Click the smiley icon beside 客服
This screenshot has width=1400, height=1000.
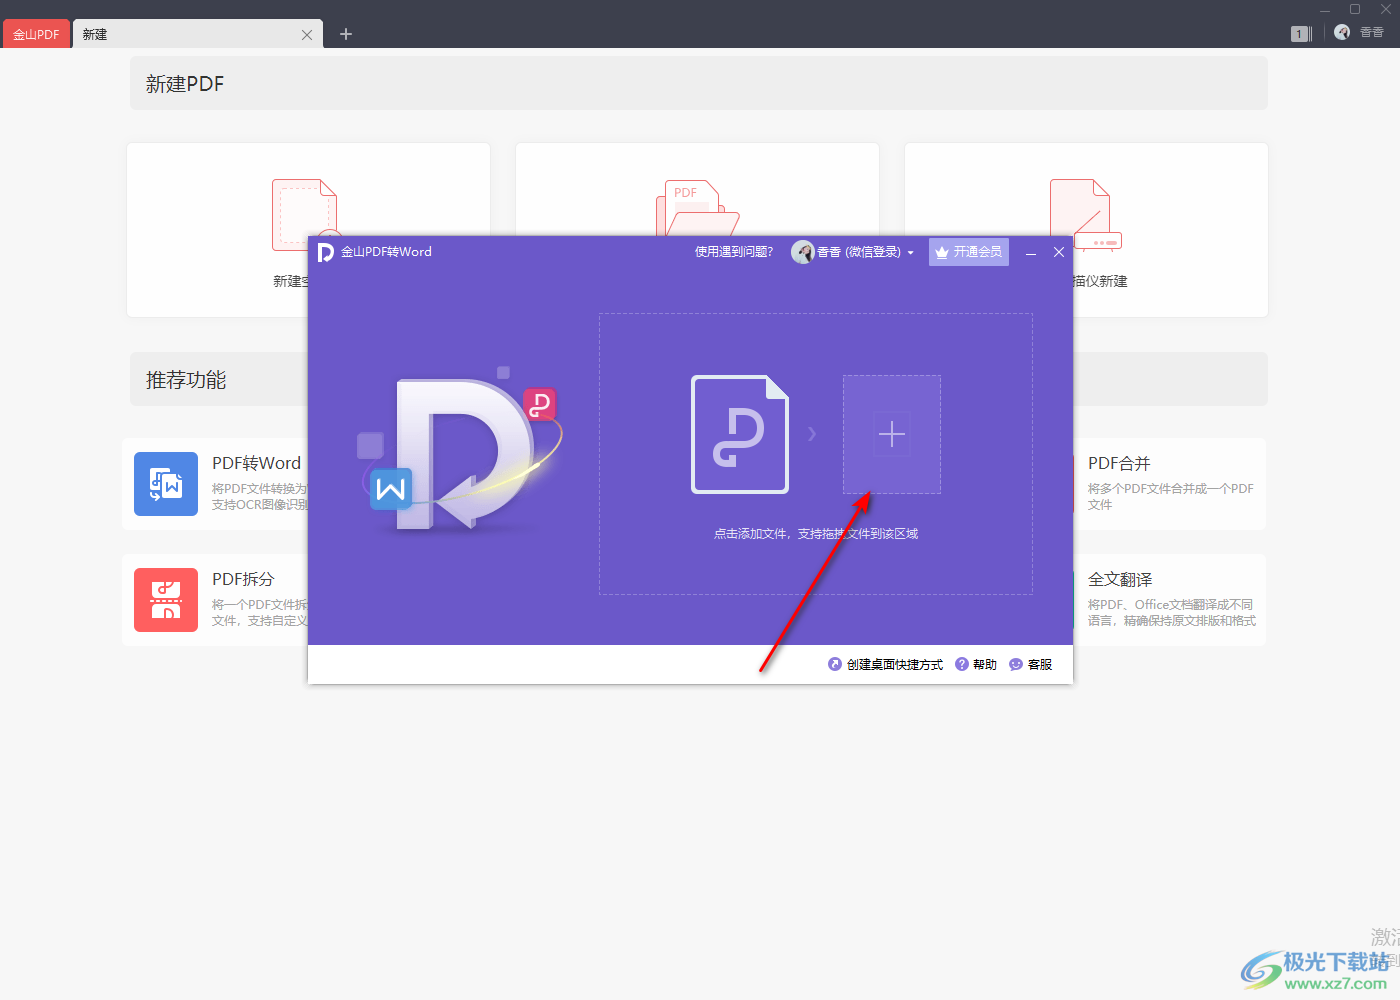(1016, 664)
